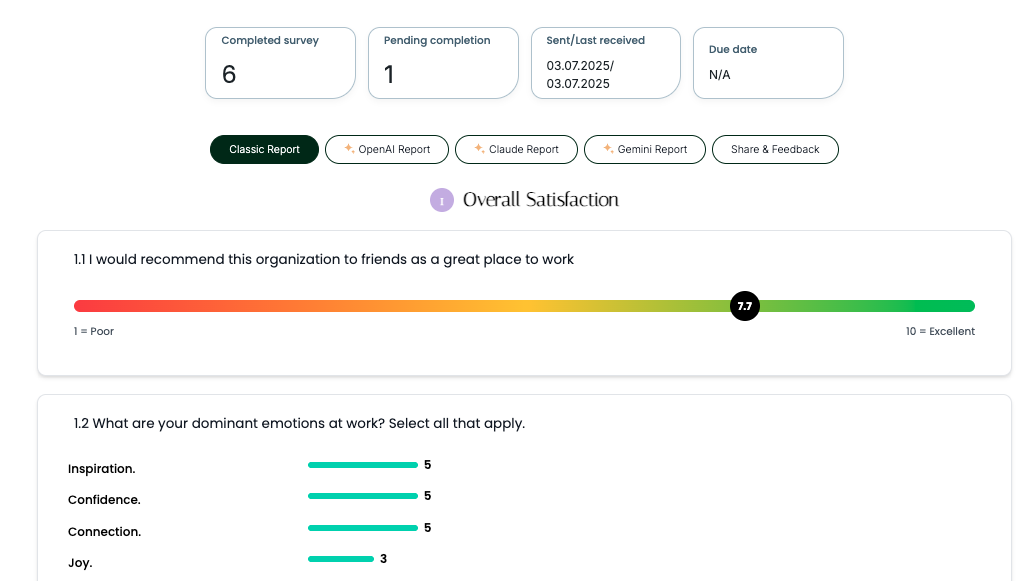Screen dimensions: 1036x581
Task: Click the sparkle icon on Claude Report
Action: 479,149
